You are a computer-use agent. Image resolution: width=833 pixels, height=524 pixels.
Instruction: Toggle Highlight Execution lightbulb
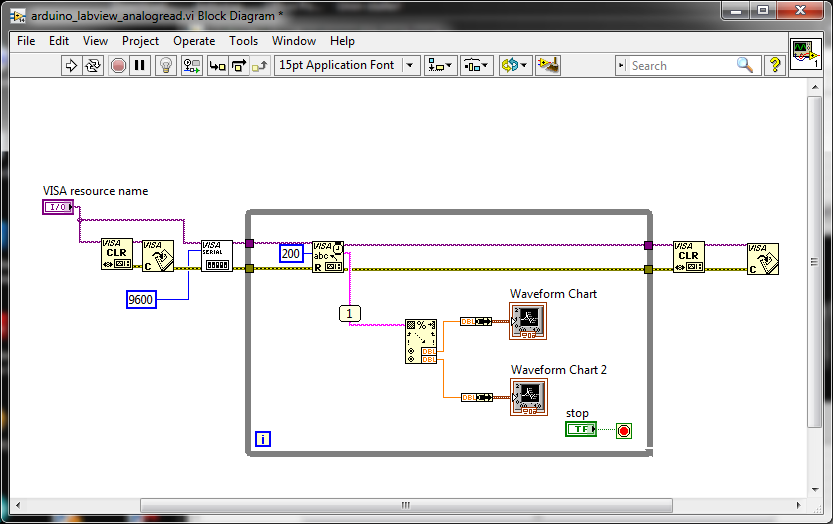pos(166,65)
